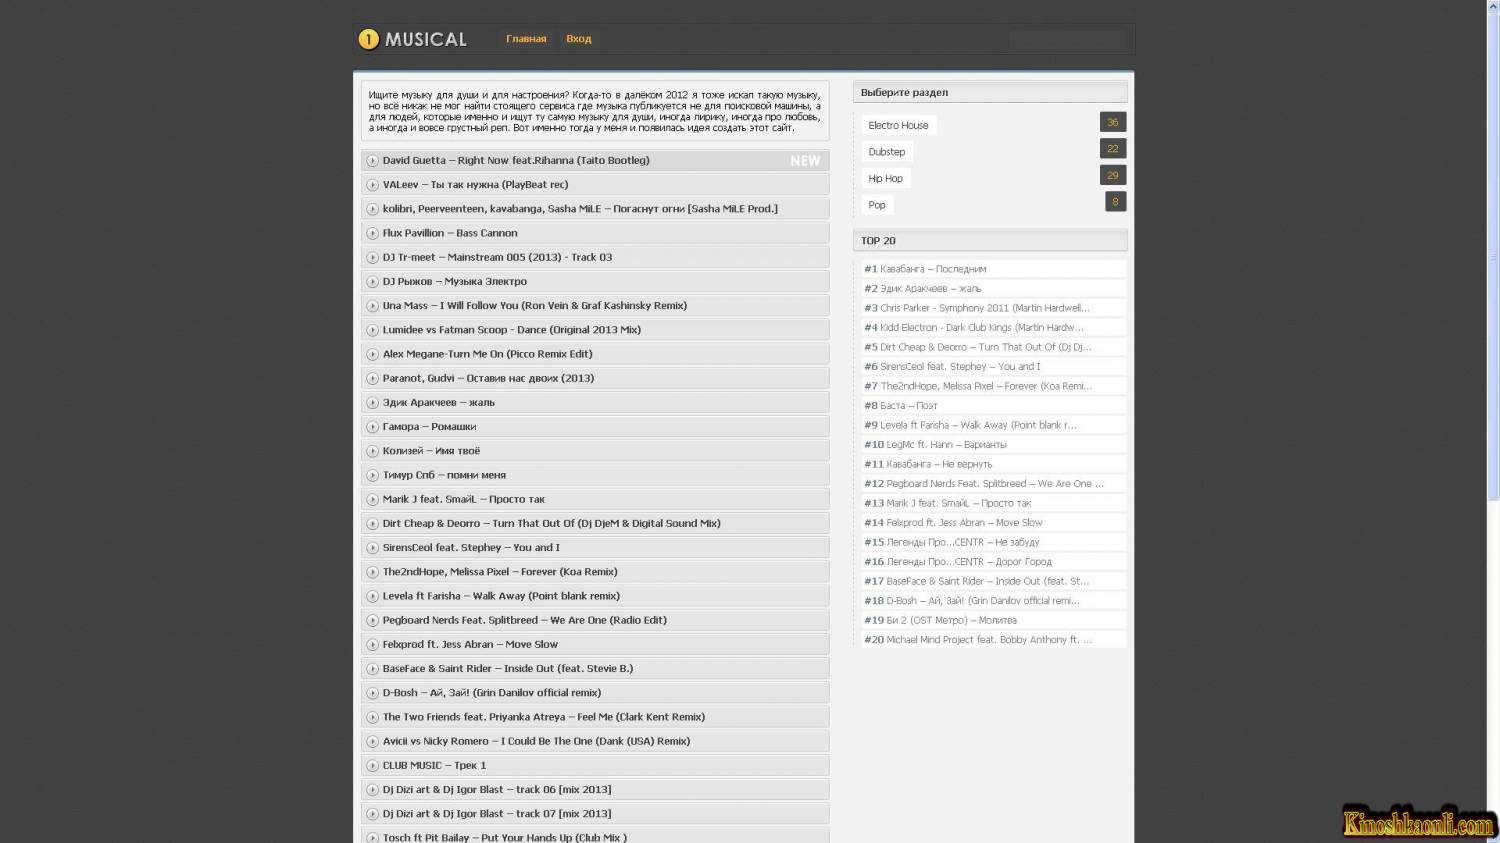Select the Hip Hop section
The height and width of the screenshot is (843, 1500).
pyautogui.click(x=886, y=178)
